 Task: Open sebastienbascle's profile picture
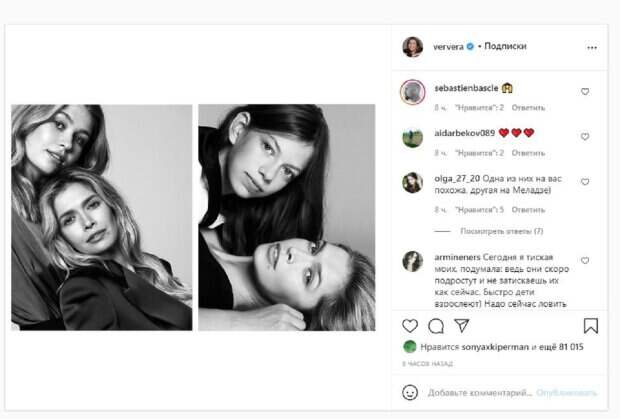412,92
